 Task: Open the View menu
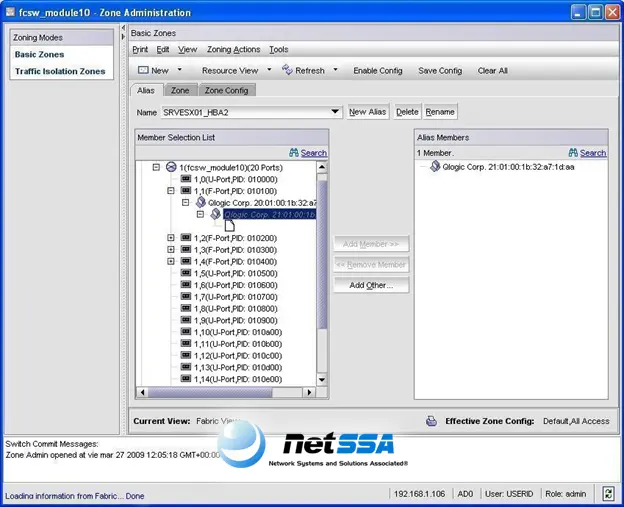[x=187, y=49]
